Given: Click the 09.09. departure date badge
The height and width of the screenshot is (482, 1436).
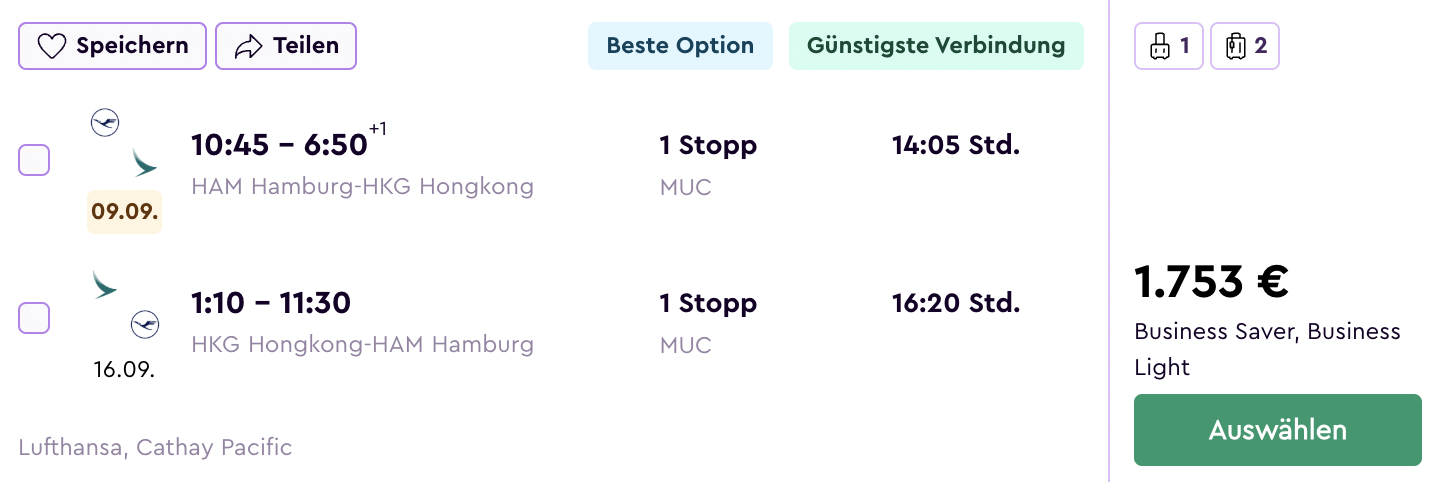Looking at the screenshot, I should click(x=125, y=212).
